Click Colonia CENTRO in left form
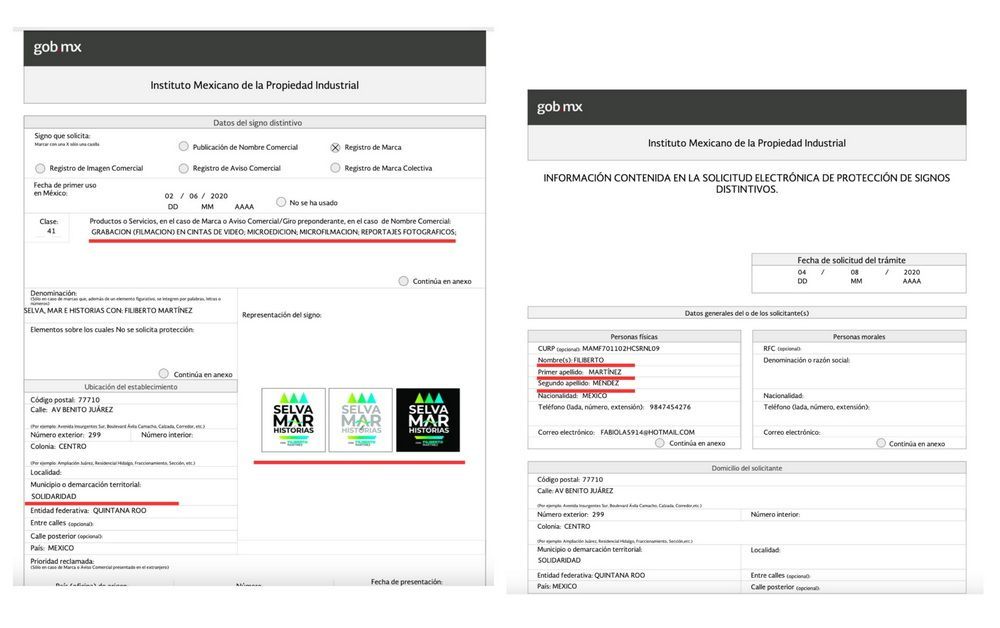Screen dimensions: 1000x628 (58, 446)
